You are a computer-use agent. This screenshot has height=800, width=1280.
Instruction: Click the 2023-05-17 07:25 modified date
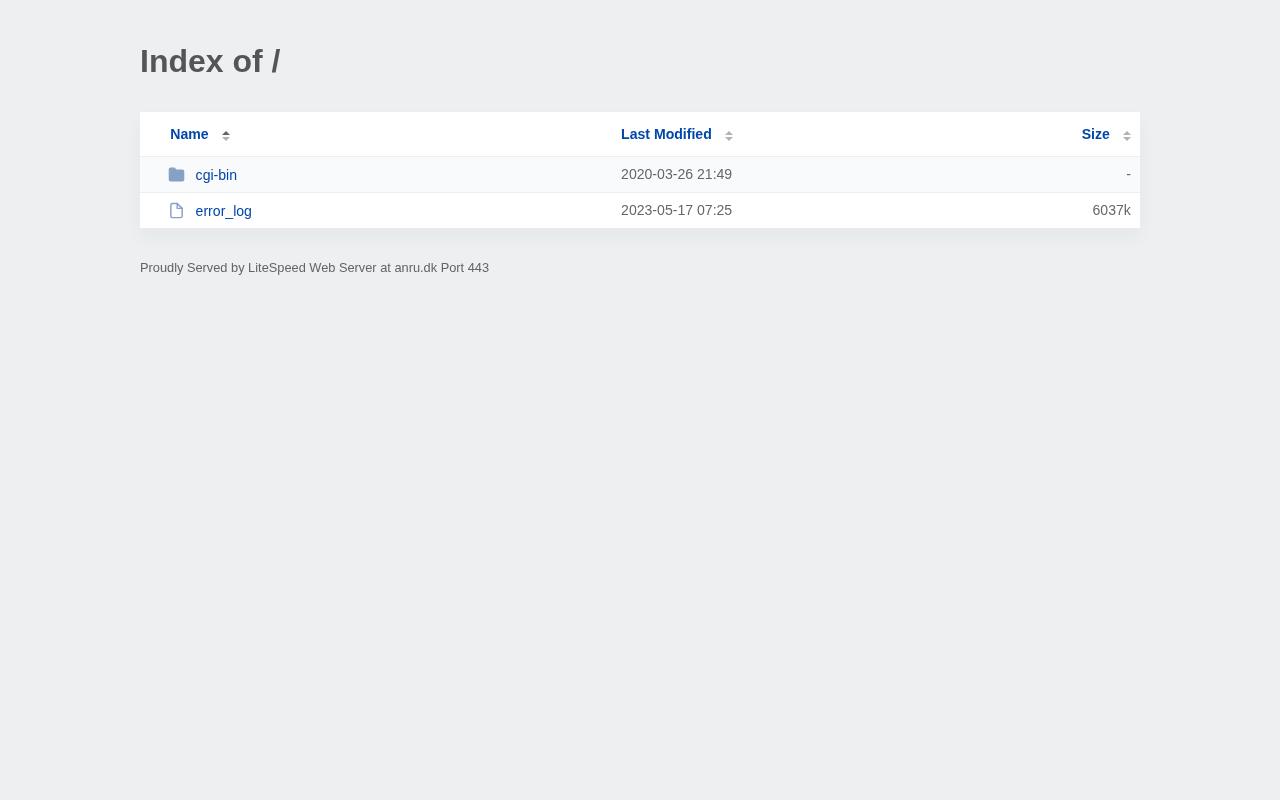tap(676, 210)
